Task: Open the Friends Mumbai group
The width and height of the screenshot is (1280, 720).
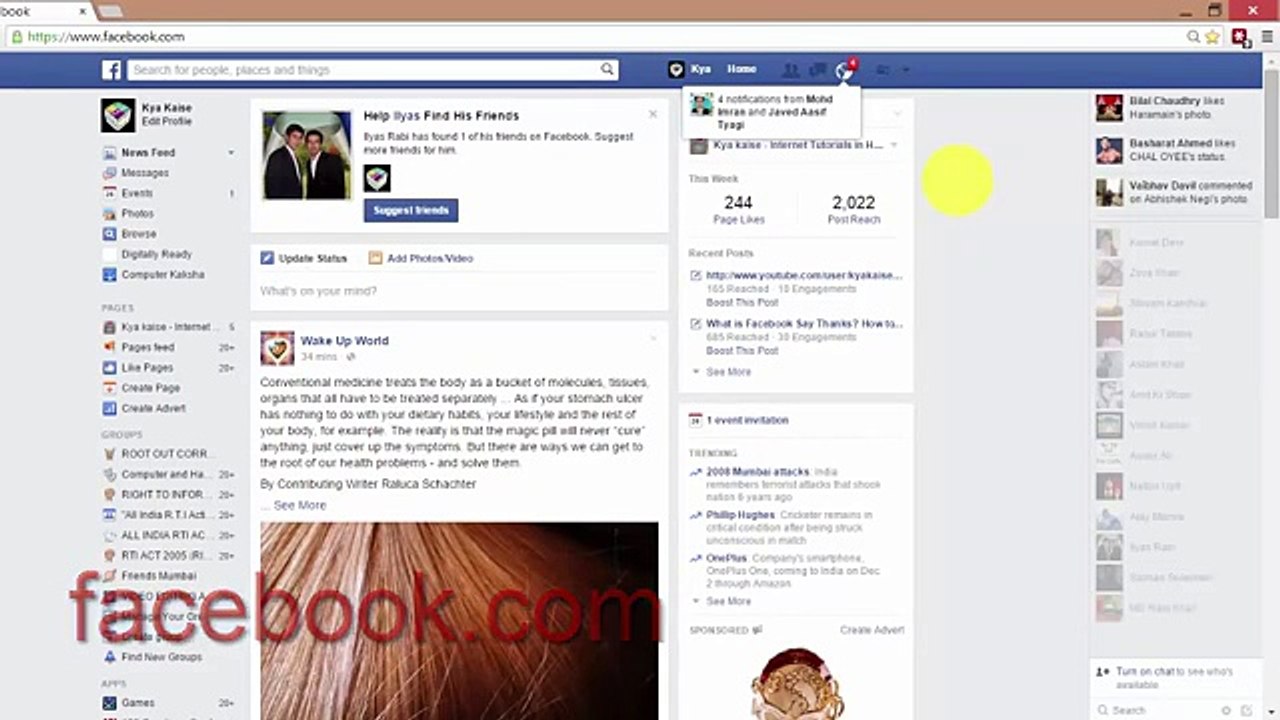Action: pos(159,576)
